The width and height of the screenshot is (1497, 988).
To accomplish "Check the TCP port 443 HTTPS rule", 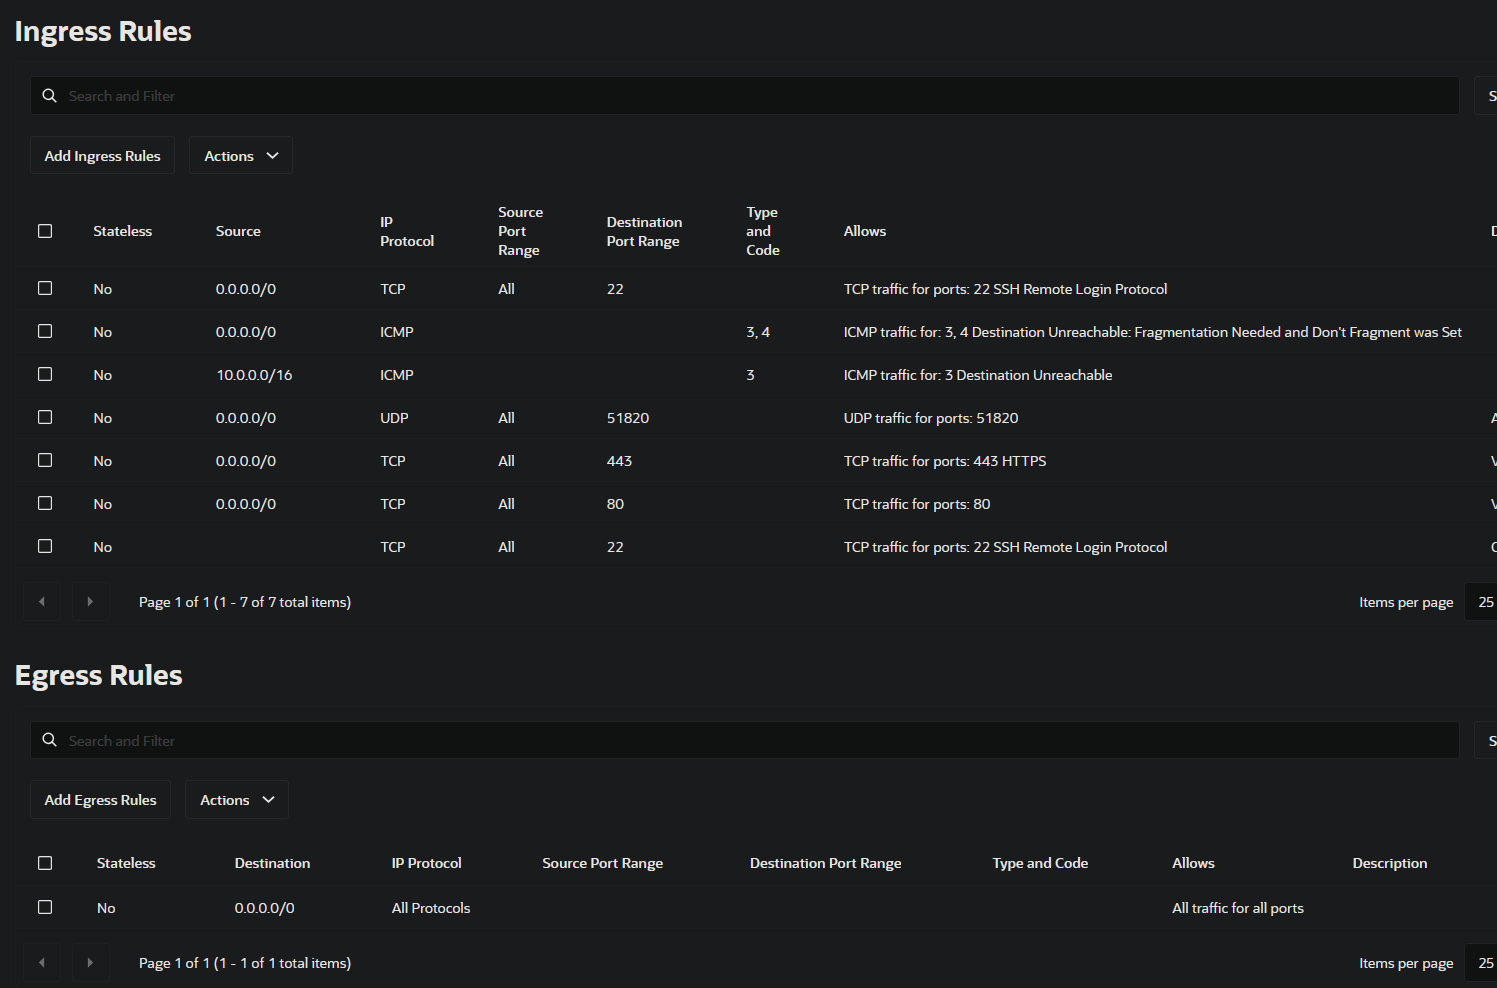I will (45, 460).
